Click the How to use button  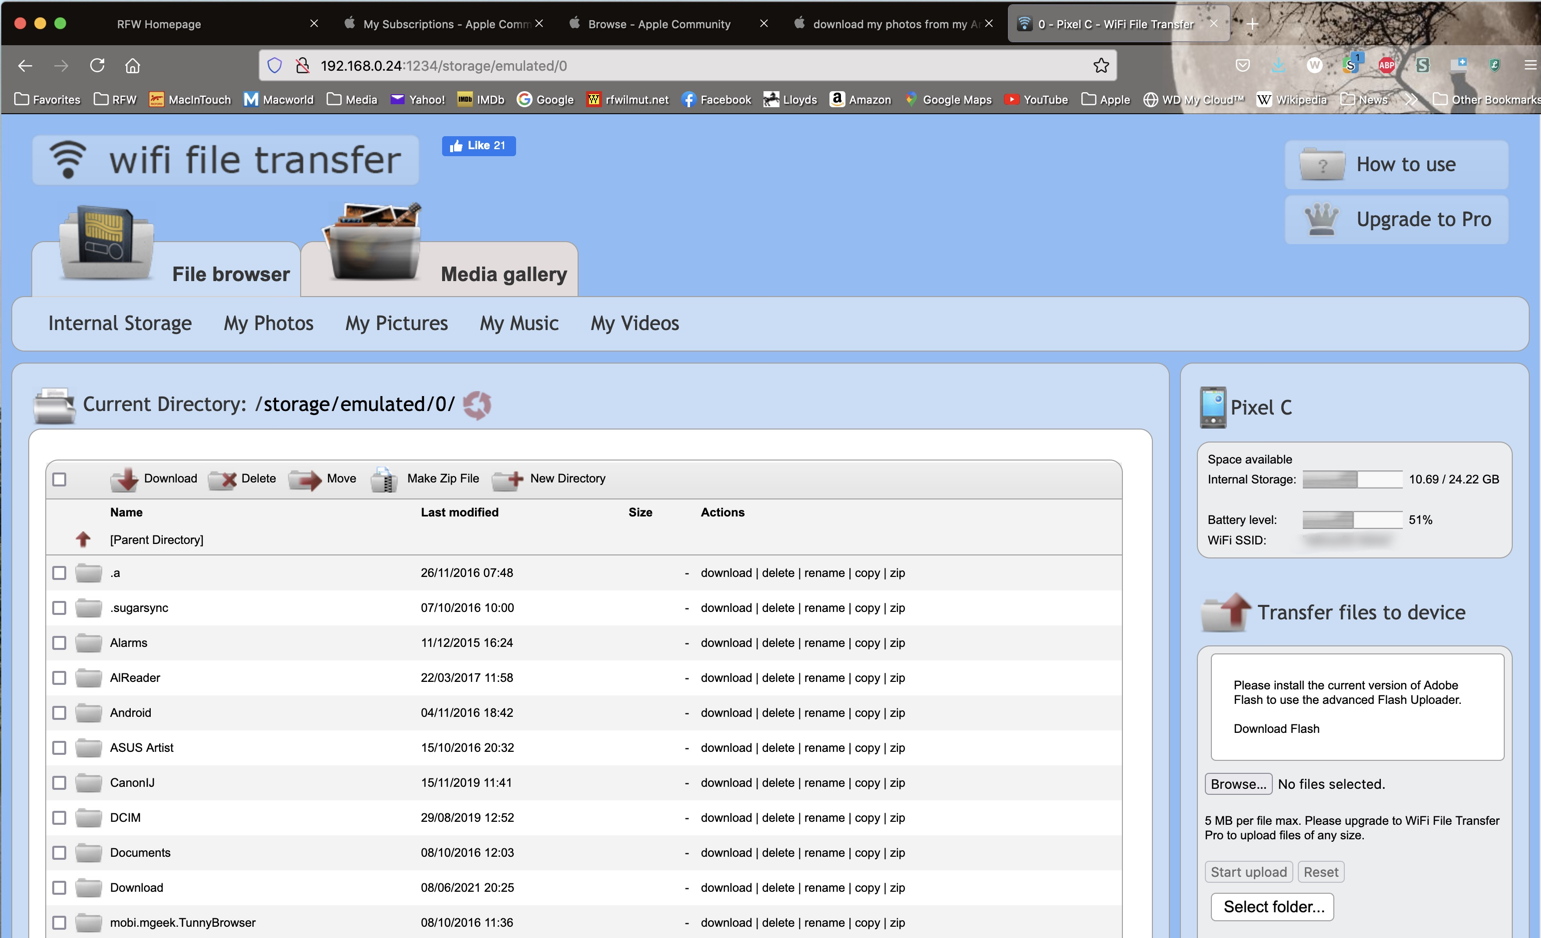tap(1397, 164)
